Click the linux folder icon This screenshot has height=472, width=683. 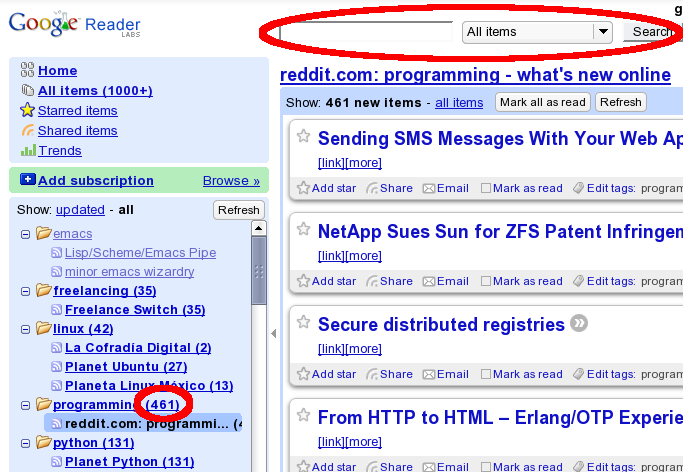coord(44,328)
